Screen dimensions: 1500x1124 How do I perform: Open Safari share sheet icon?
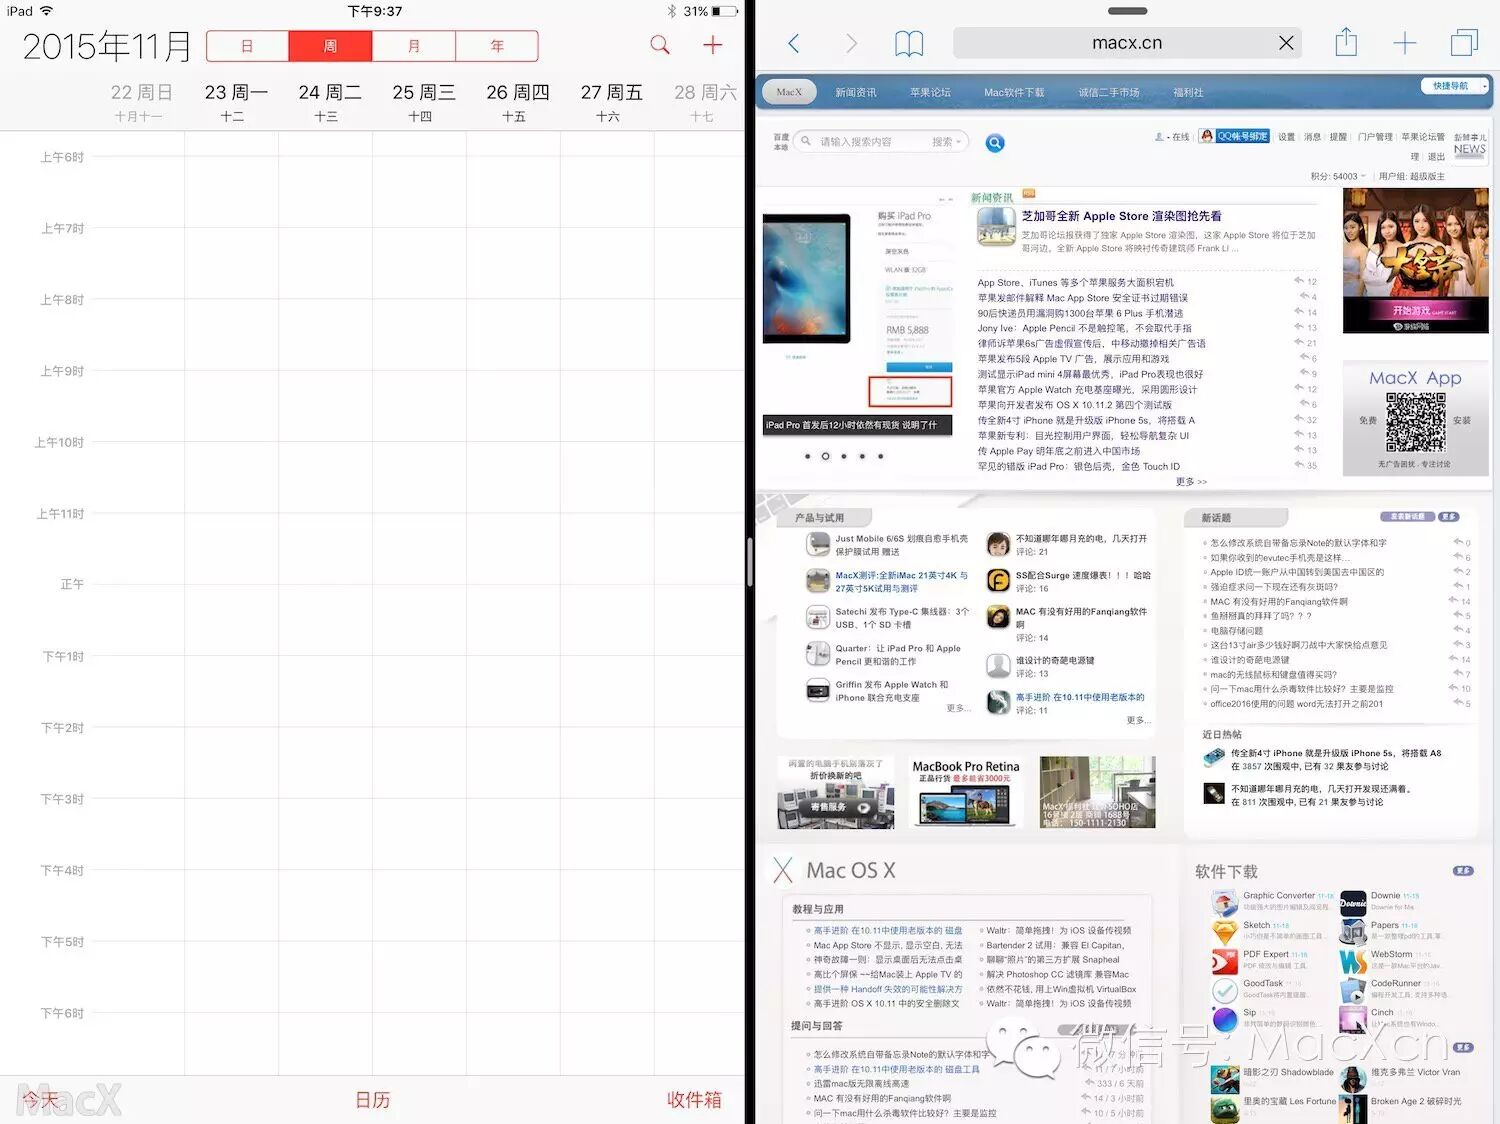1346,42
